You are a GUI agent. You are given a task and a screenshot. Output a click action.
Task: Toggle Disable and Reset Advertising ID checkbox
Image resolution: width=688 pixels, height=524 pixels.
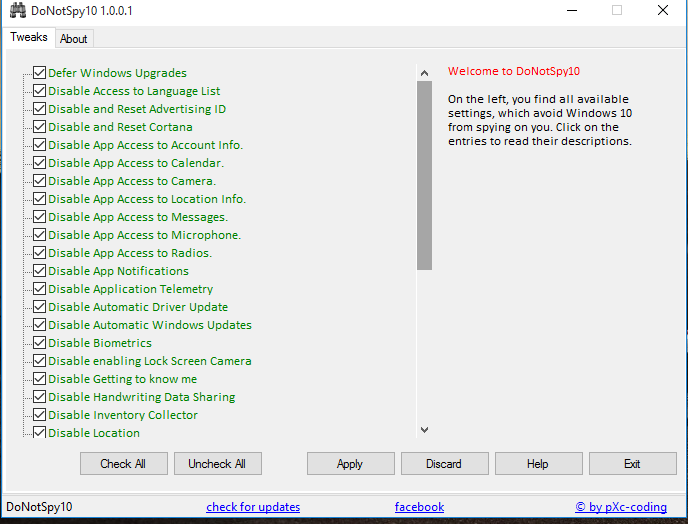(x=39, y=108)
